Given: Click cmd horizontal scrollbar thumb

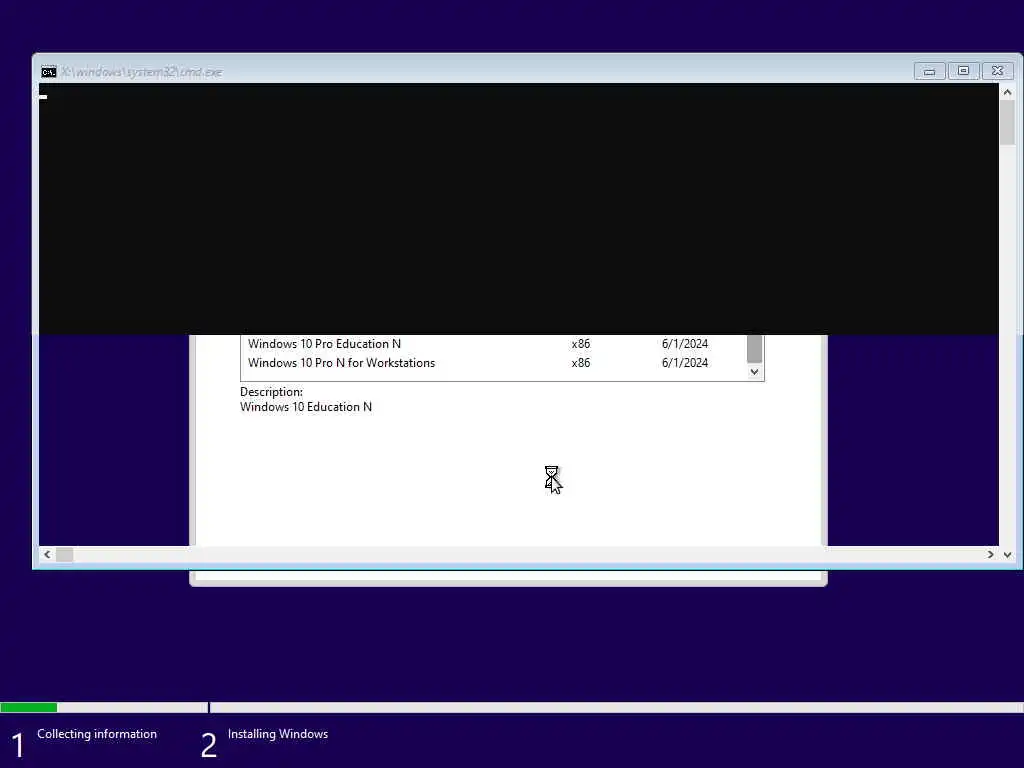Looking at the screenshot, I should (x=65, y=554).
